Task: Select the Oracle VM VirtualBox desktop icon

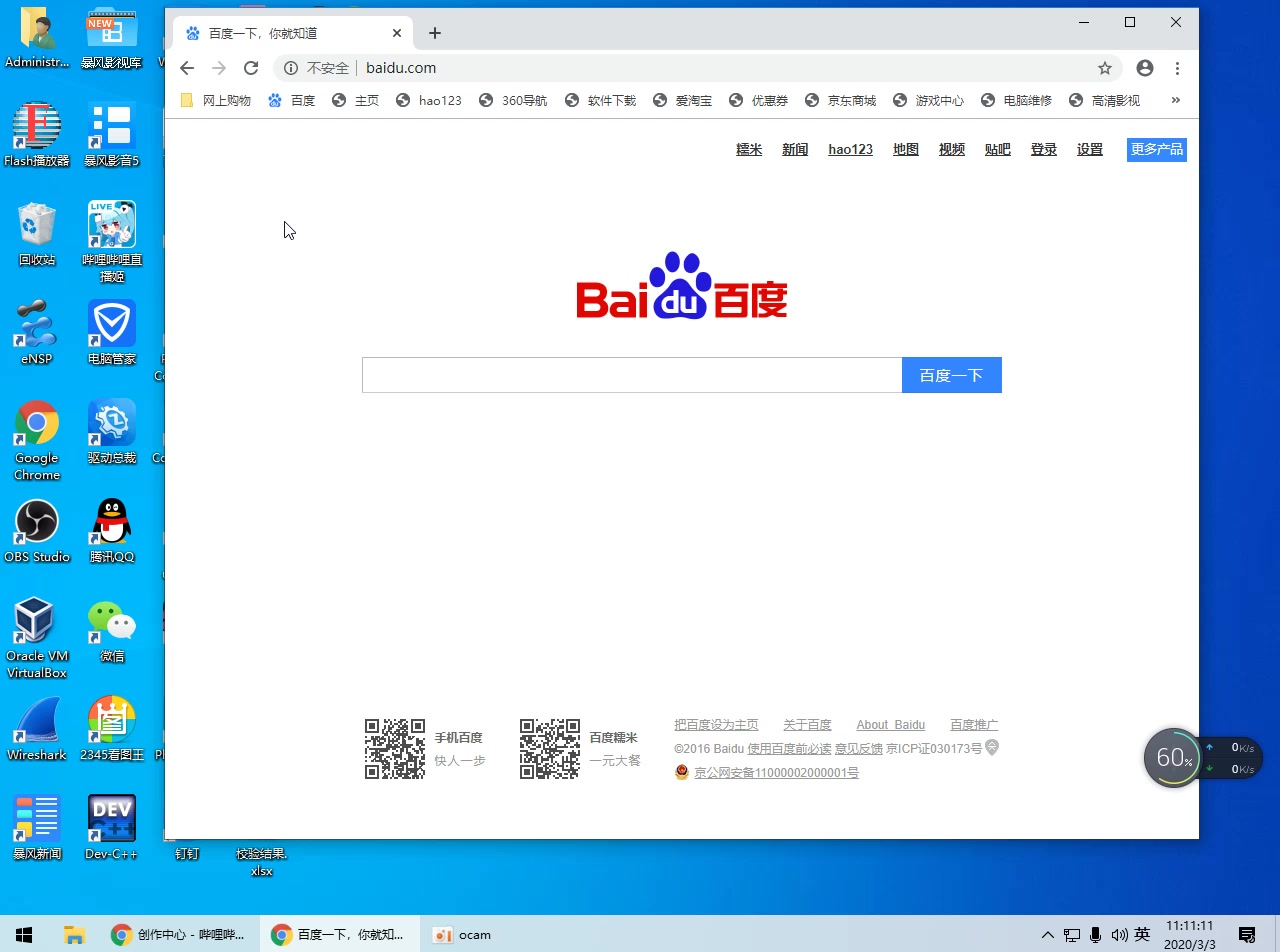Action: coord(37,638)
